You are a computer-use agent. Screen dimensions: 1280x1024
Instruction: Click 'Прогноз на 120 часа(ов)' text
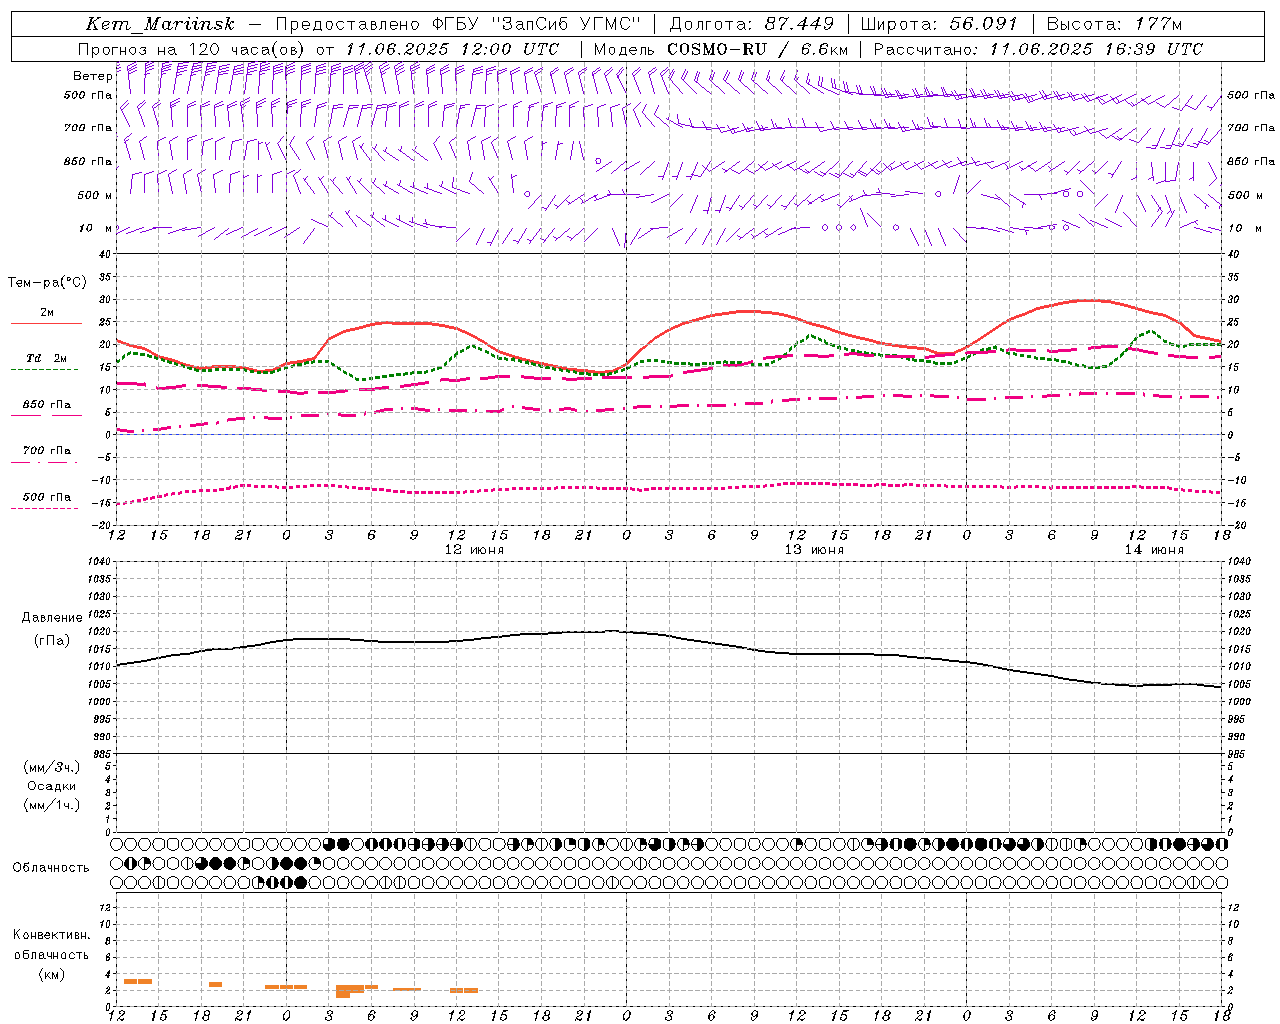pos(192,49)
